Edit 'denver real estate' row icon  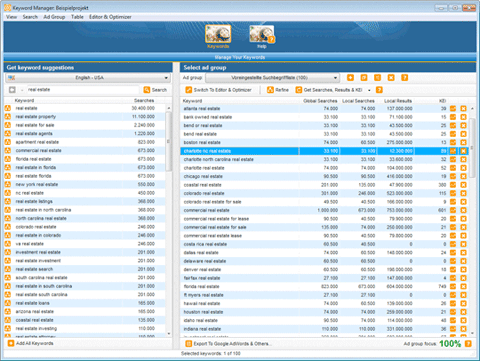click(x=453, y=270)
